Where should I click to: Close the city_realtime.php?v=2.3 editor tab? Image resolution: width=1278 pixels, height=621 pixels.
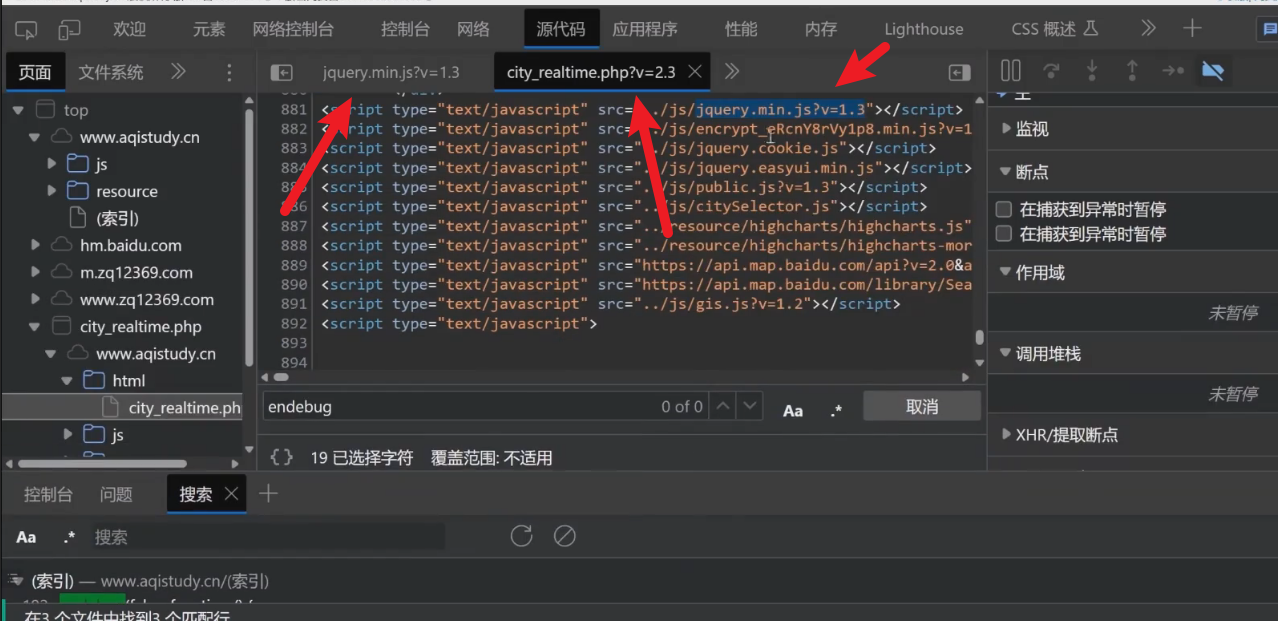[x=695, y=72]
